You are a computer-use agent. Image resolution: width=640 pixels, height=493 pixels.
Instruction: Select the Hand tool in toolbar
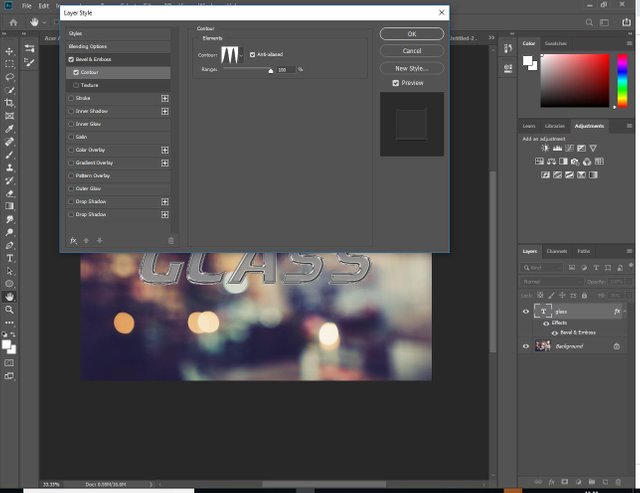point(9,297)
